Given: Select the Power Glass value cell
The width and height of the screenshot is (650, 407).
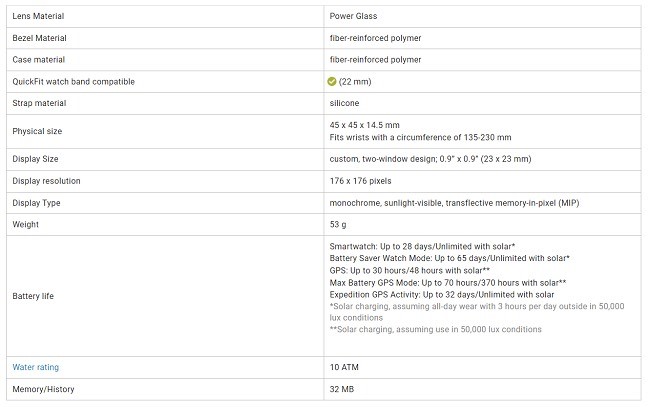Looking at the screenshot, I should click(353, 16).
